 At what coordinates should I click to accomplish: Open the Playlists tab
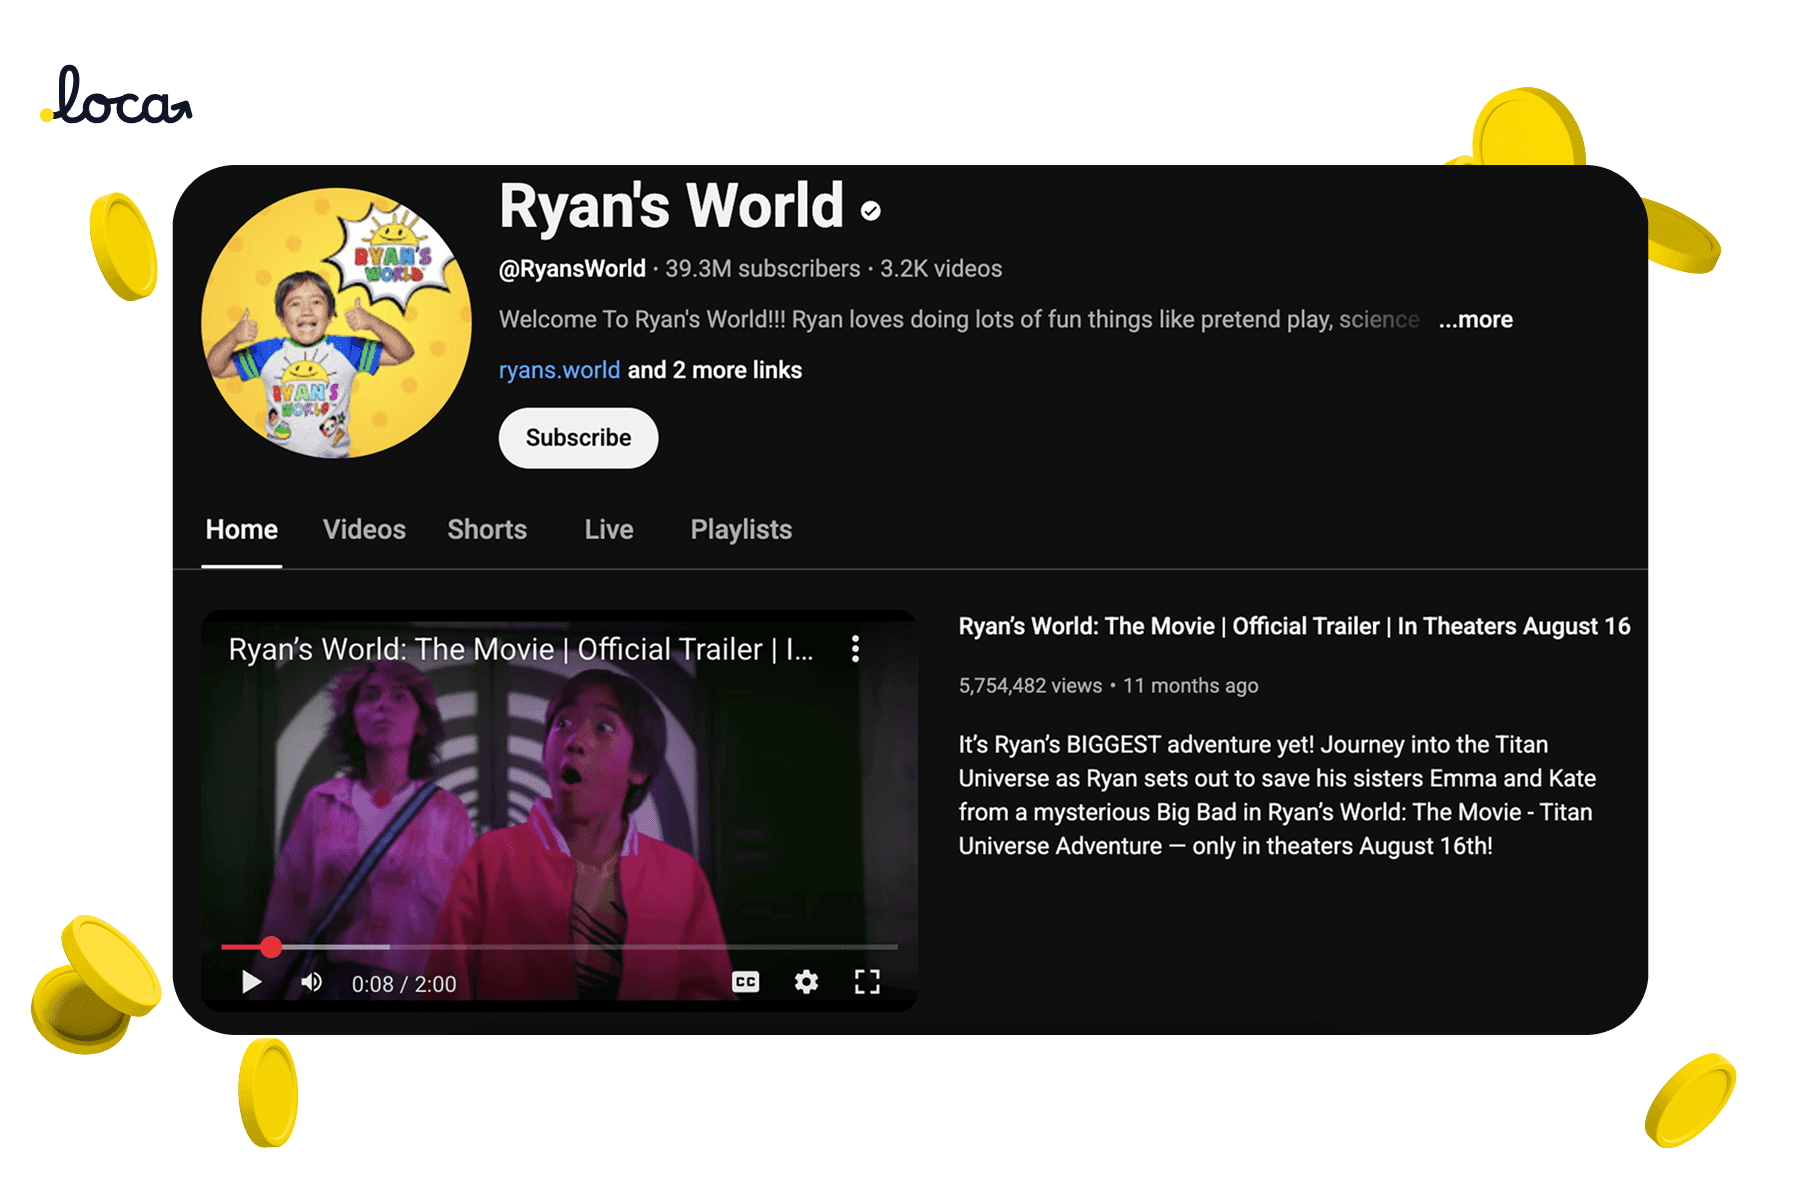click(x=741, y=529)
